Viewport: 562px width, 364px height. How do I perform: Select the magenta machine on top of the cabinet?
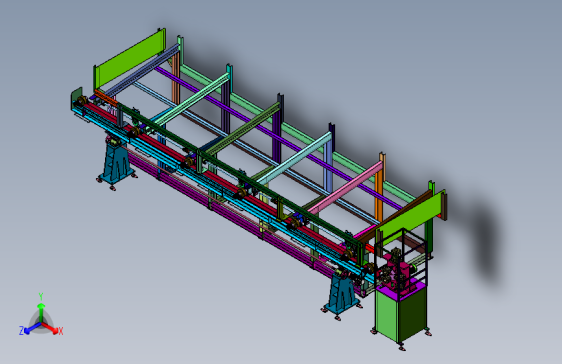click(x=400, y=273)
